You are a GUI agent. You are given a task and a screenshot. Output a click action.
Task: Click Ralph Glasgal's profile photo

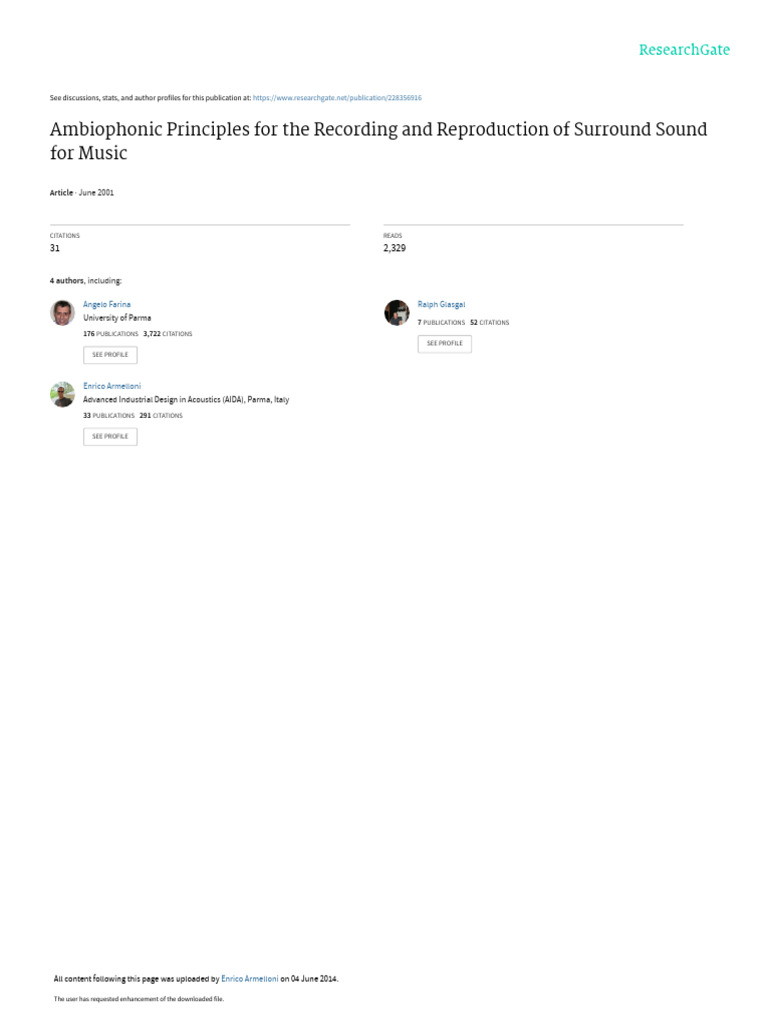coord(396,313)
